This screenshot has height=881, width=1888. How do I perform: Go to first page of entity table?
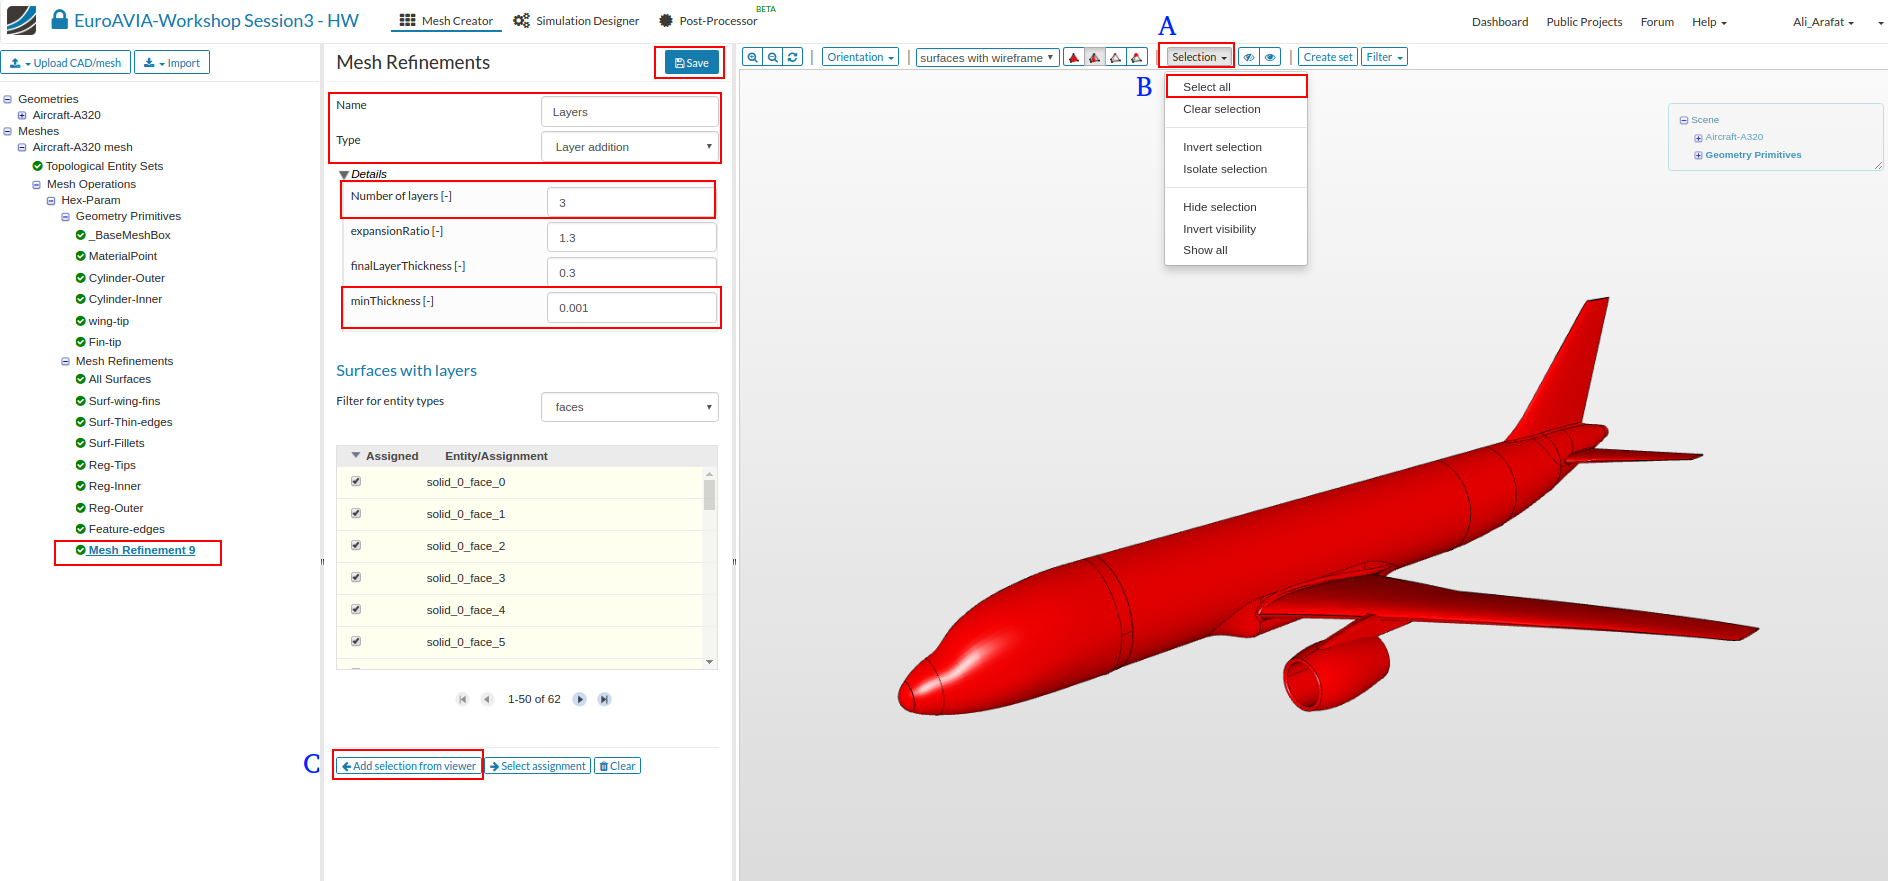462,699
